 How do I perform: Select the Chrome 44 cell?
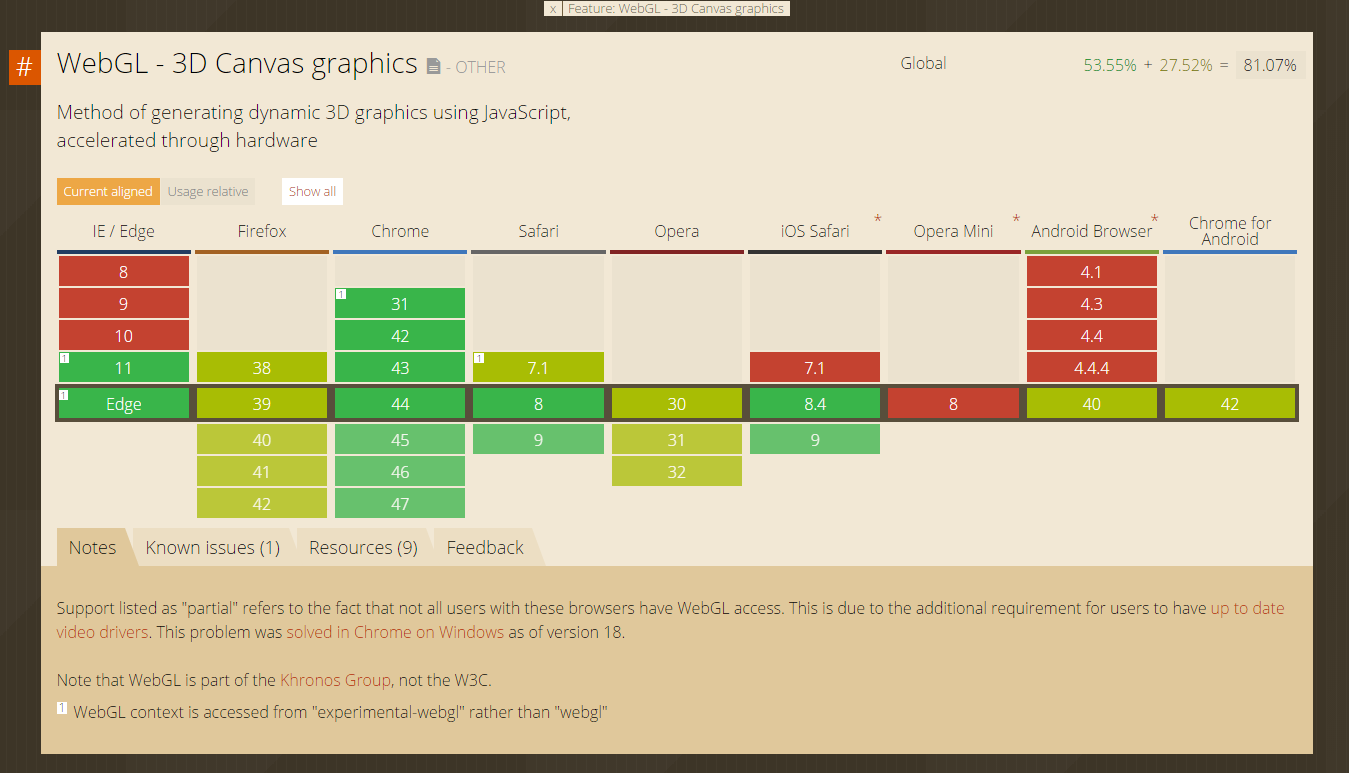coord(400,404)
